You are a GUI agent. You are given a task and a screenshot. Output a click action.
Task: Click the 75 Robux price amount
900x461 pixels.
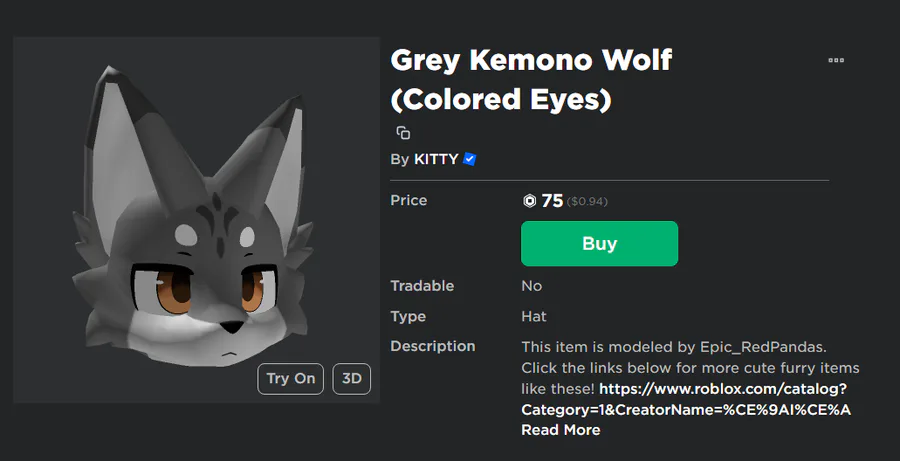coord(552,201)
